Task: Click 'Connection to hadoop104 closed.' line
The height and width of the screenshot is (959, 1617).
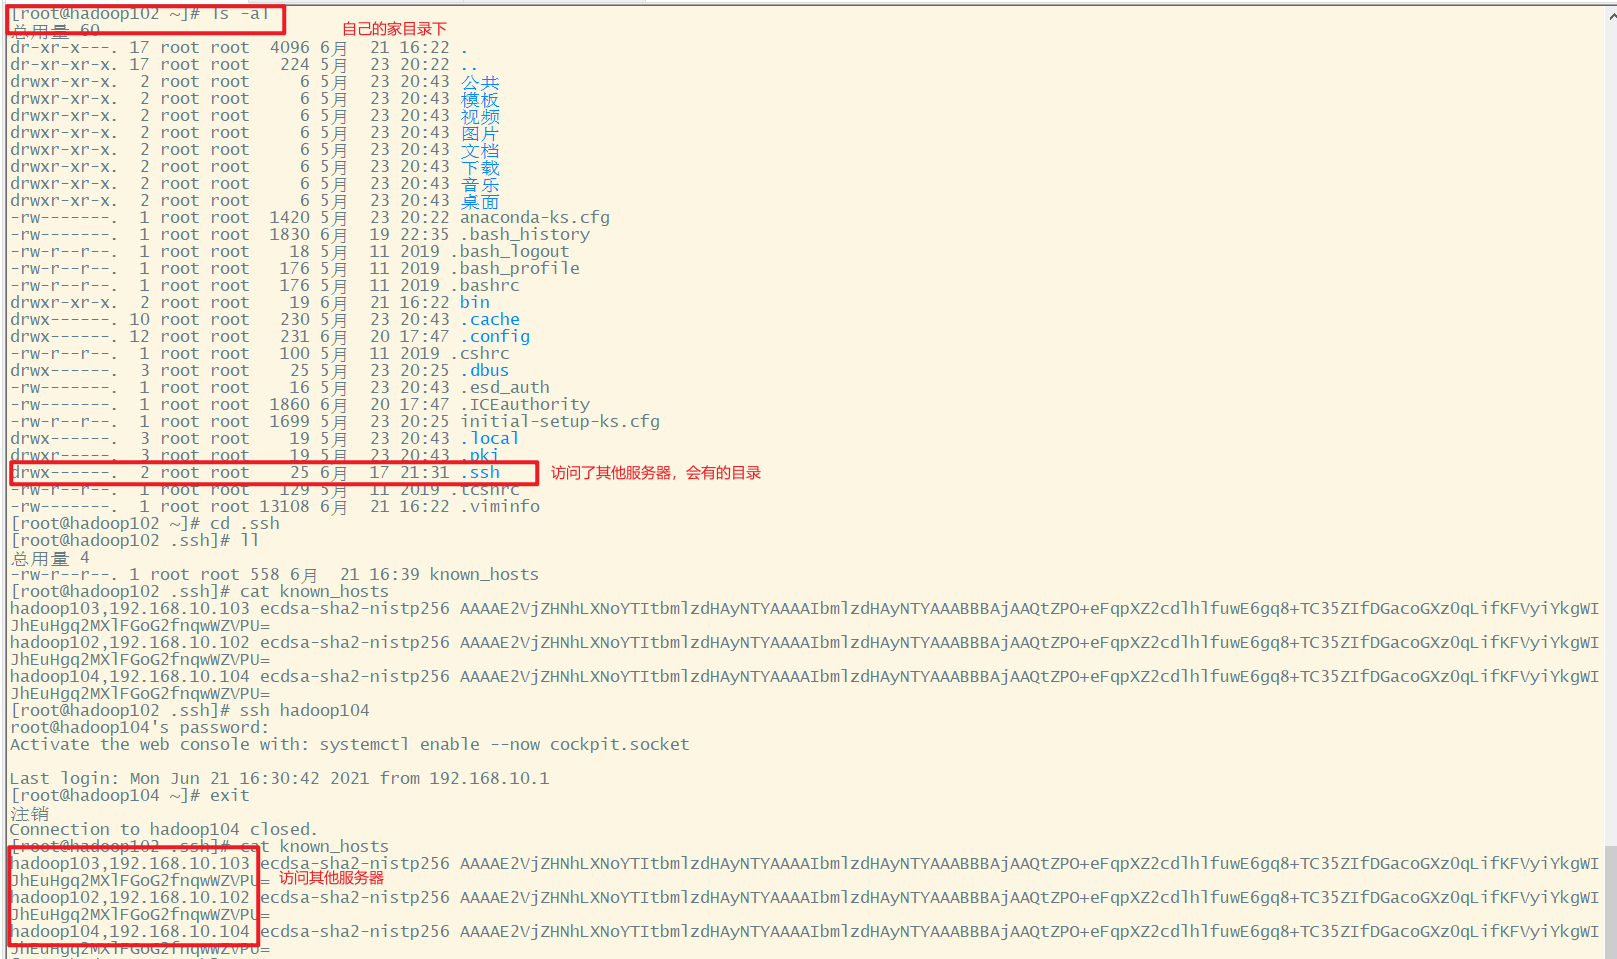Action: click(164, 829)
